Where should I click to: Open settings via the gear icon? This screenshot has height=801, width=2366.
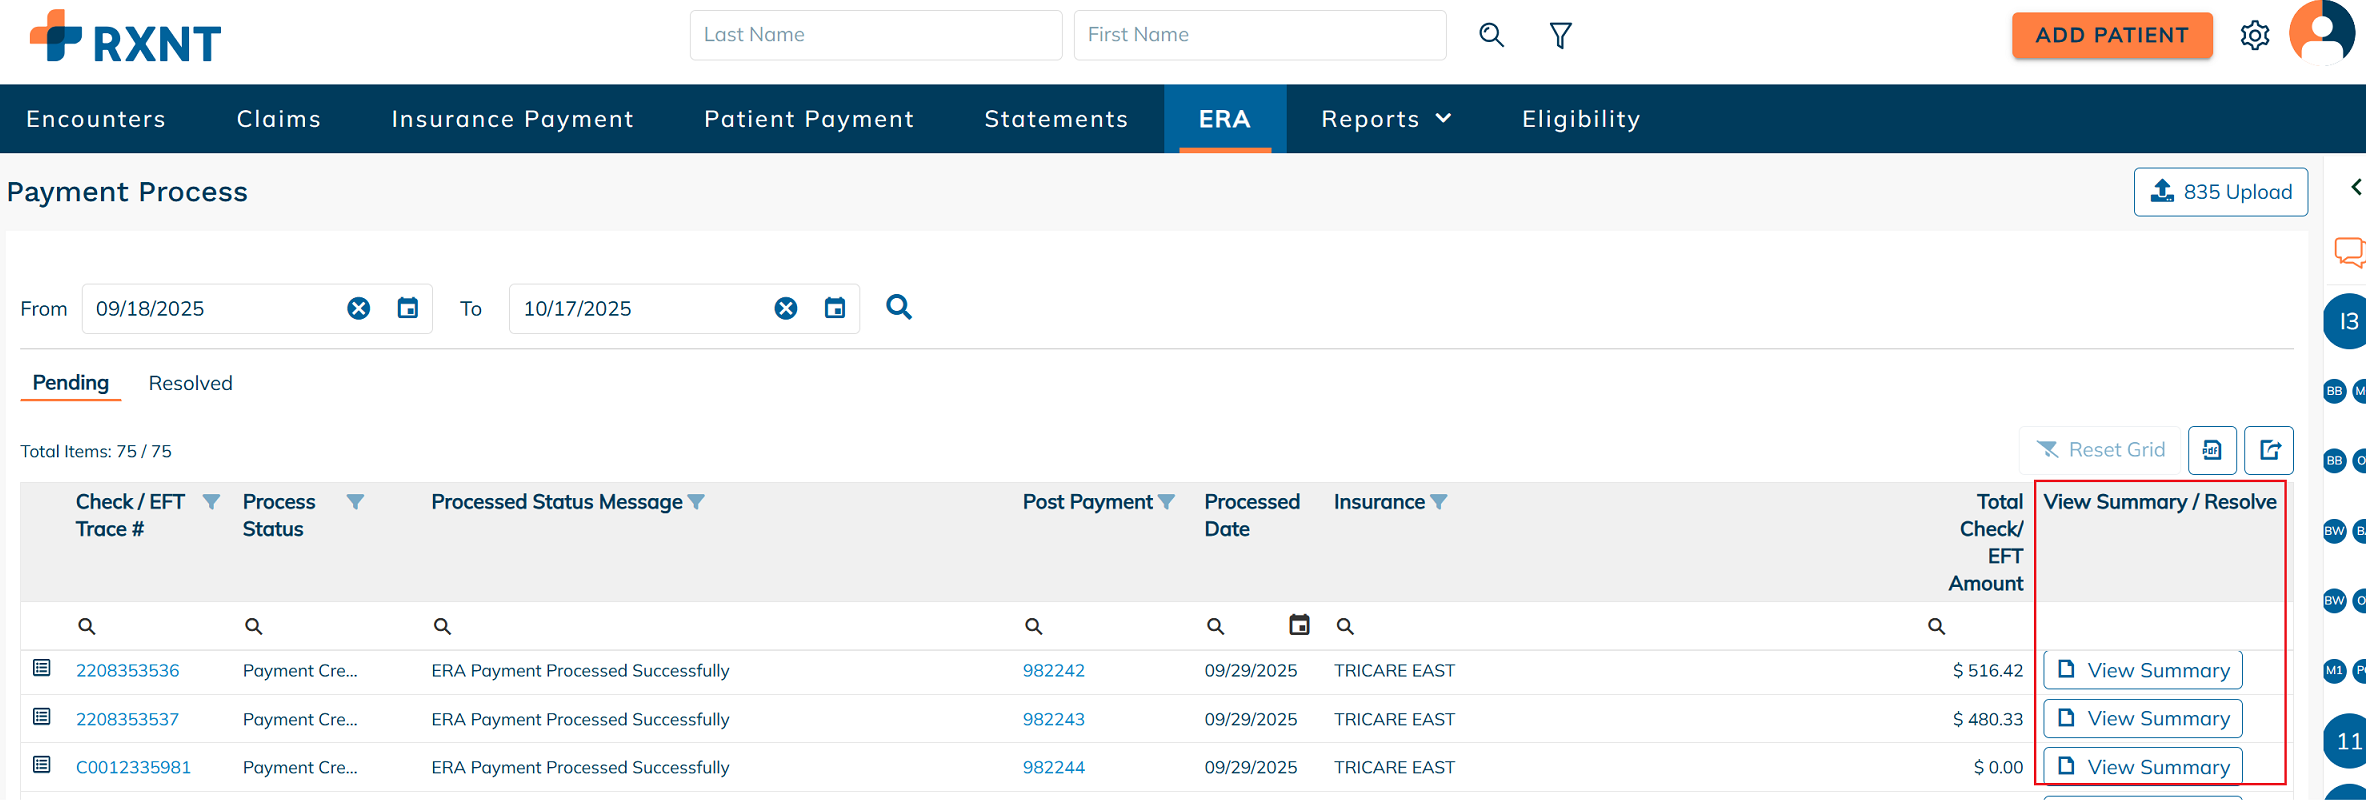coord(2254,36)
